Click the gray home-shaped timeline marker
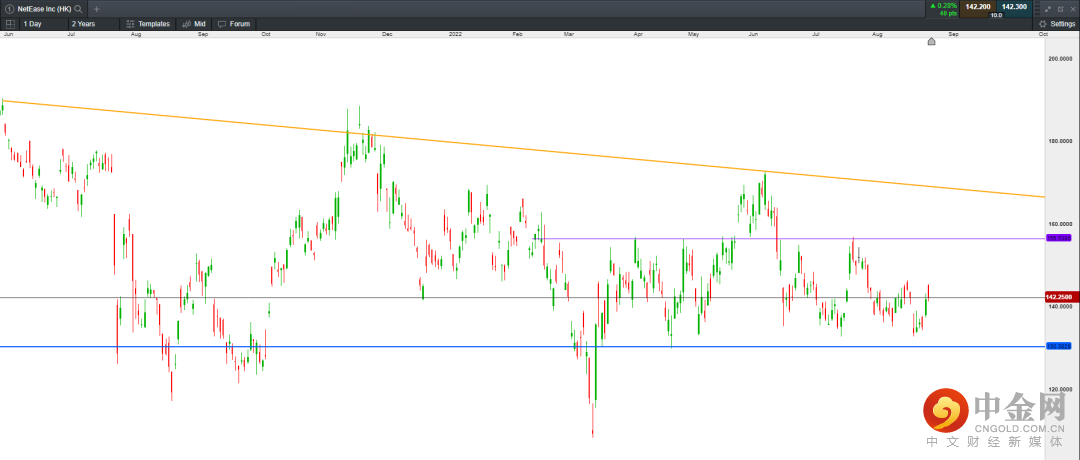The image size is (1080, 460). click(x=931, y=41)
